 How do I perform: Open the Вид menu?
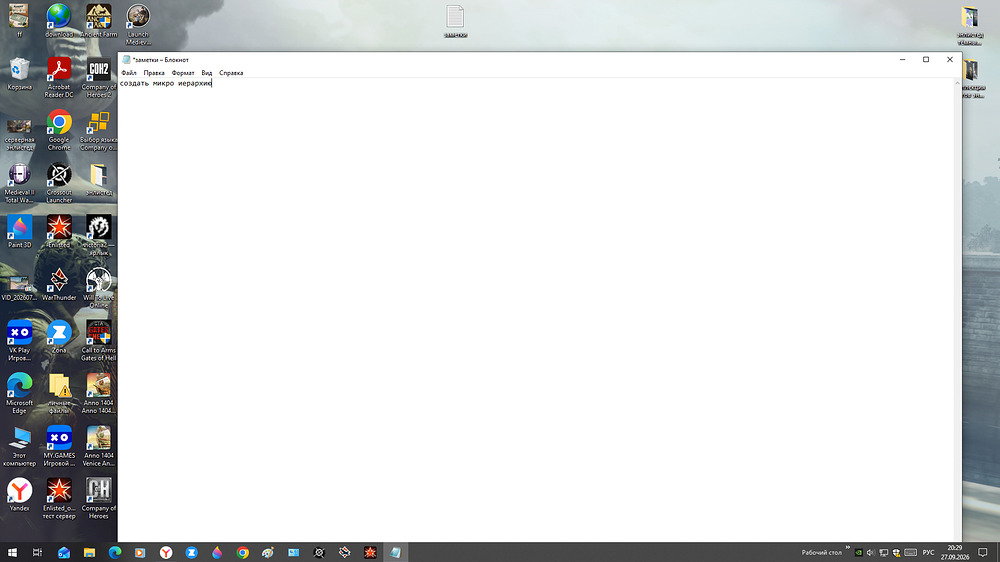tap(207, 73)
